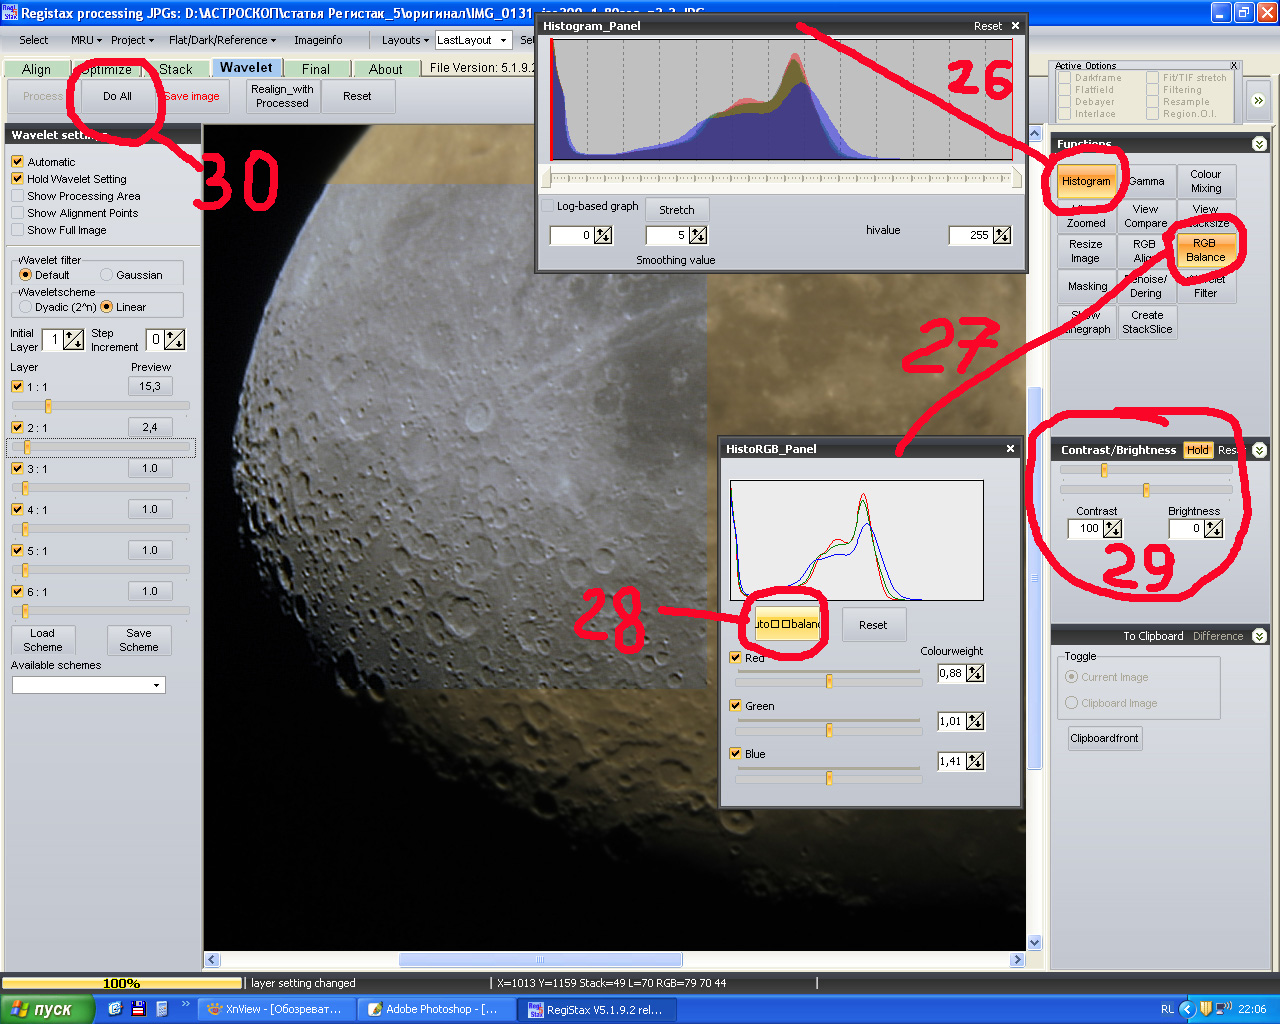Click the Gamma function button
1280x1024 pixels.
click(1146, 182)
